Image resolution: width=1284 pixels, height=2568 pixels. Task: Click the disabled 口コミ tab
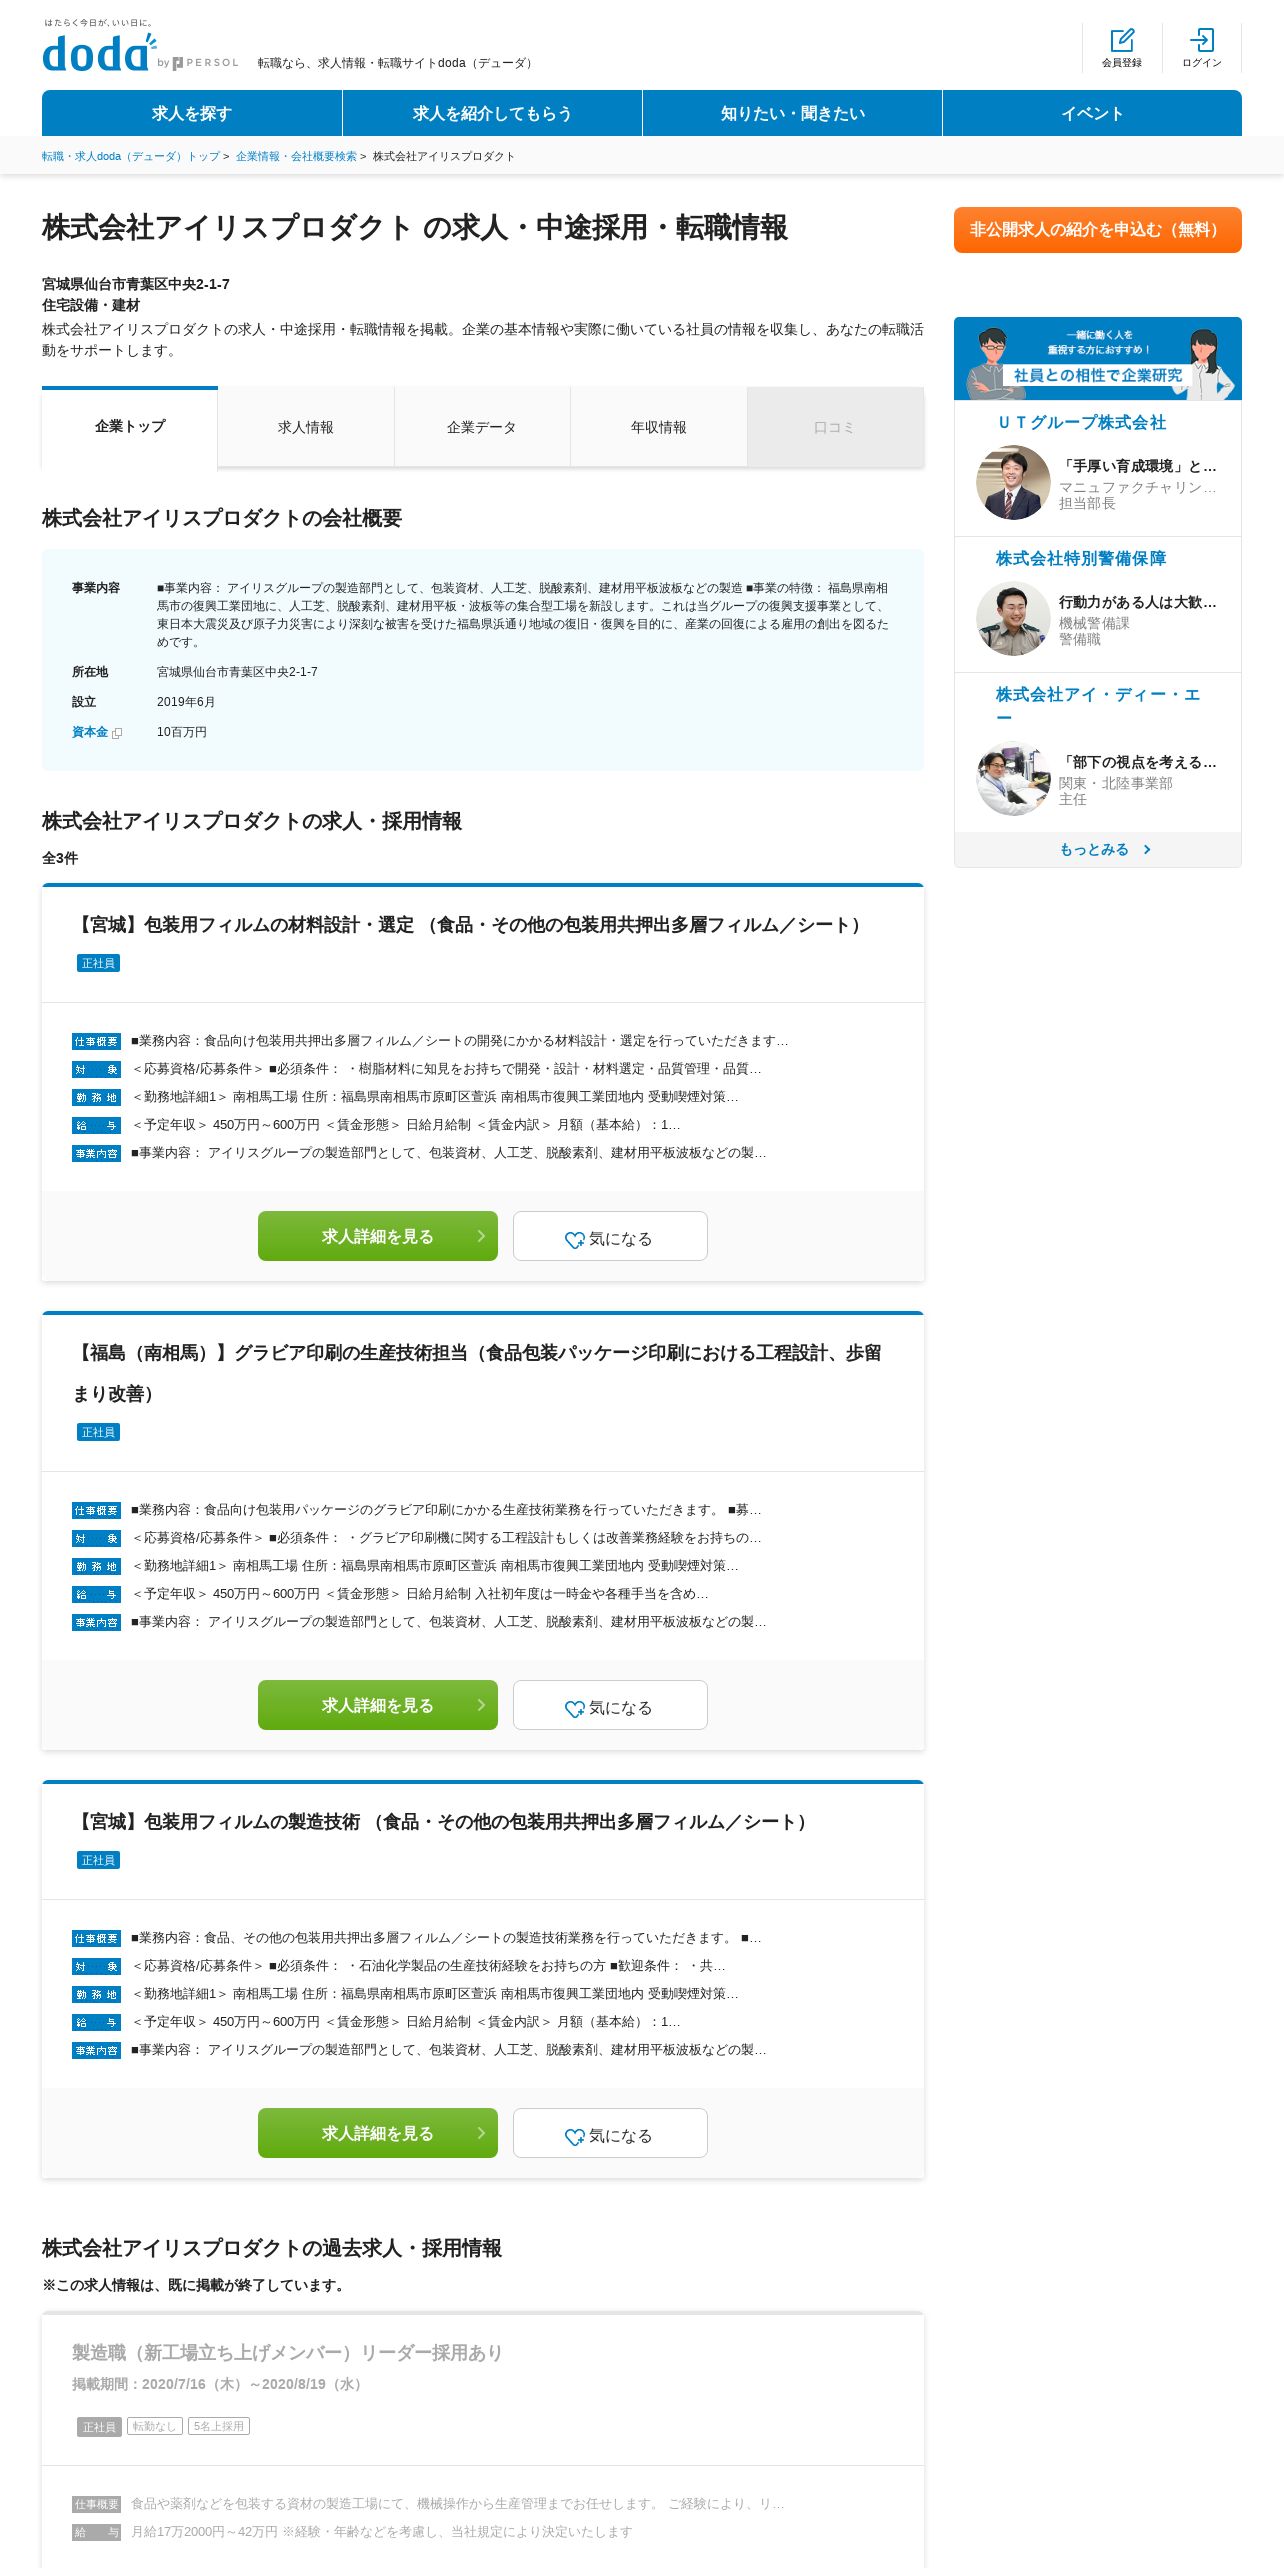(x=835, y=427)
